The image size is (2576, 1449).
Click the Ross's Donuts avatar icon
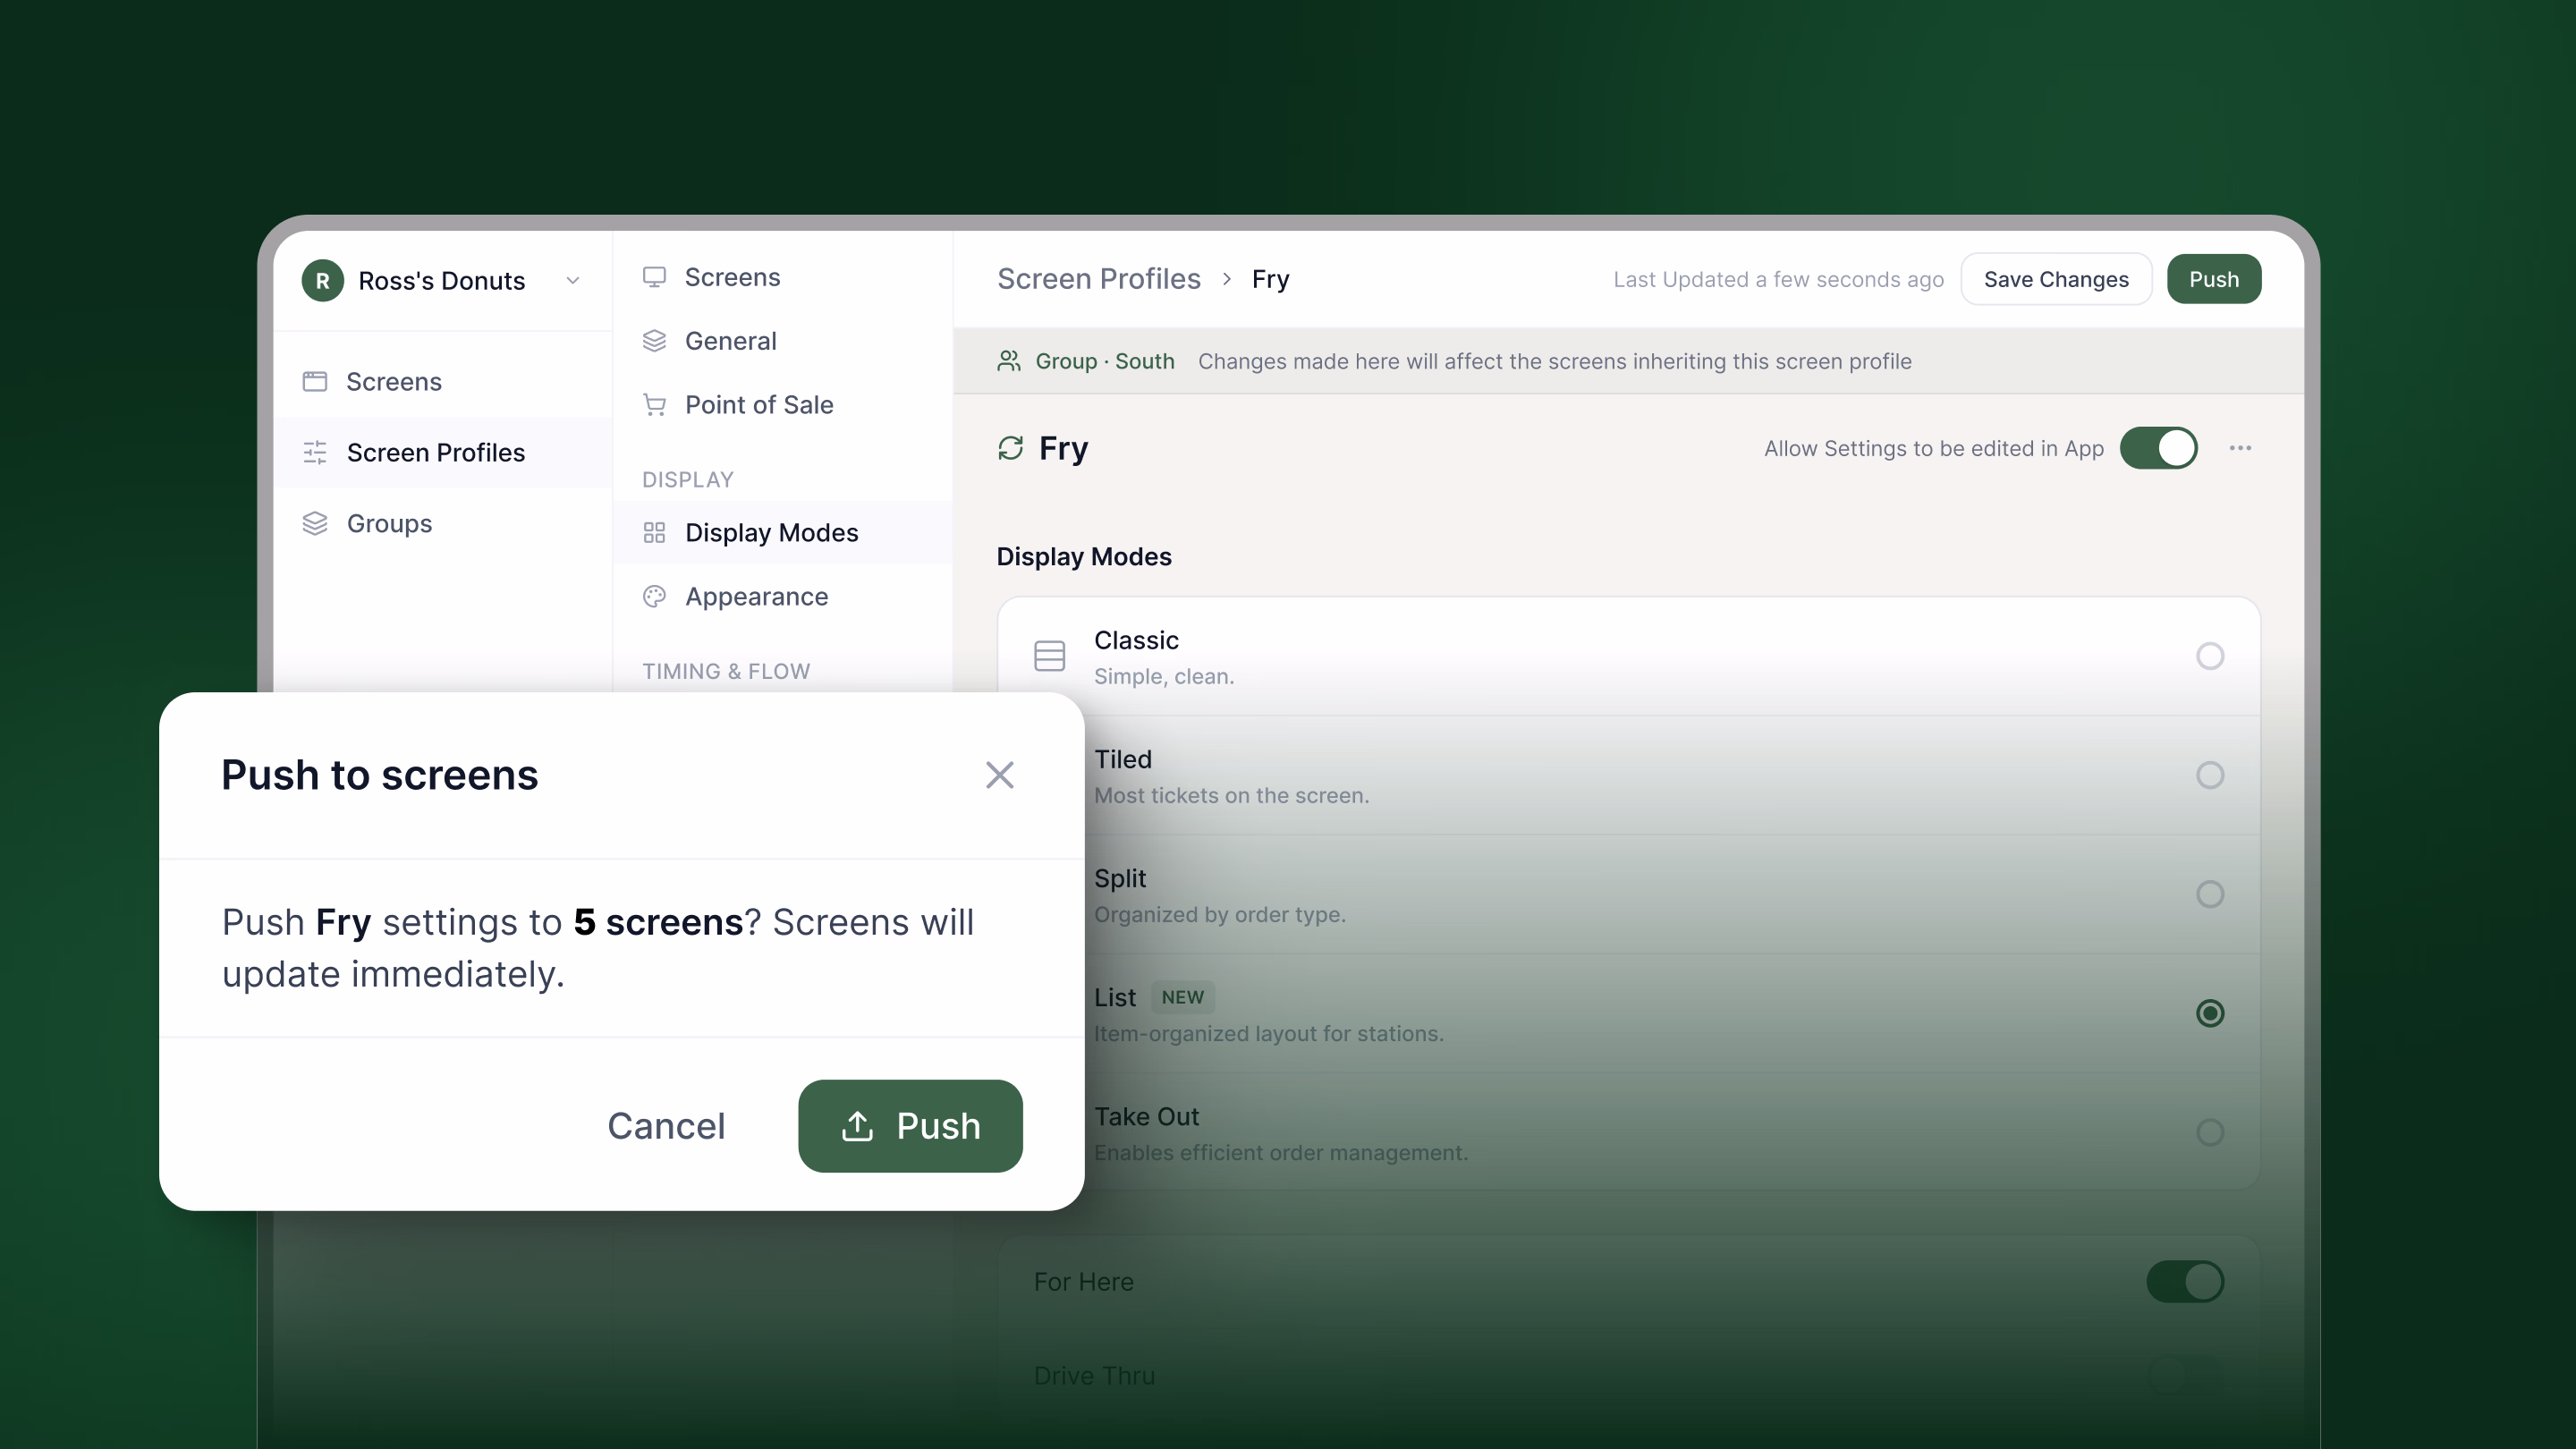coord(322,281)
